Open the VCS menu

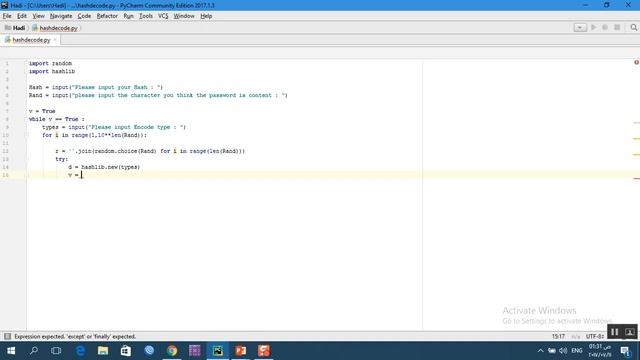163,16
